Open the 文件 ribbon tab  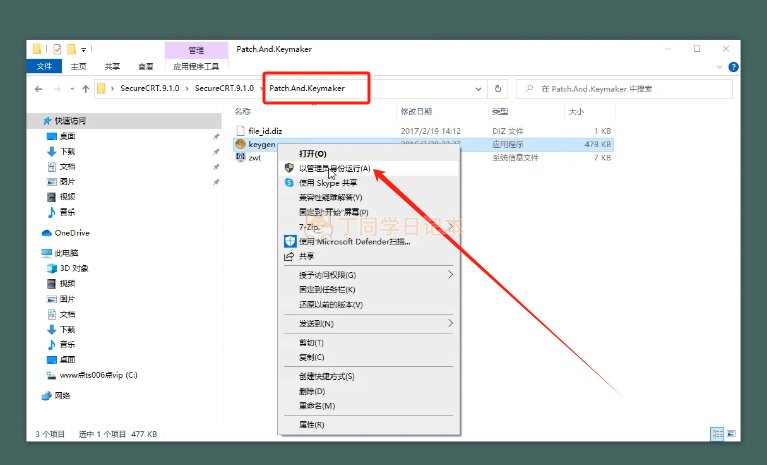(x=44, y=66)
